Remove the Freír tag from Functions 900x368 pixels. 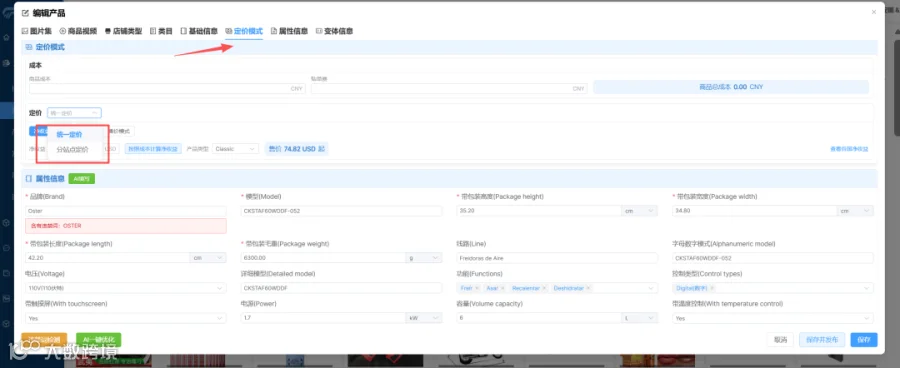[477, 288]
